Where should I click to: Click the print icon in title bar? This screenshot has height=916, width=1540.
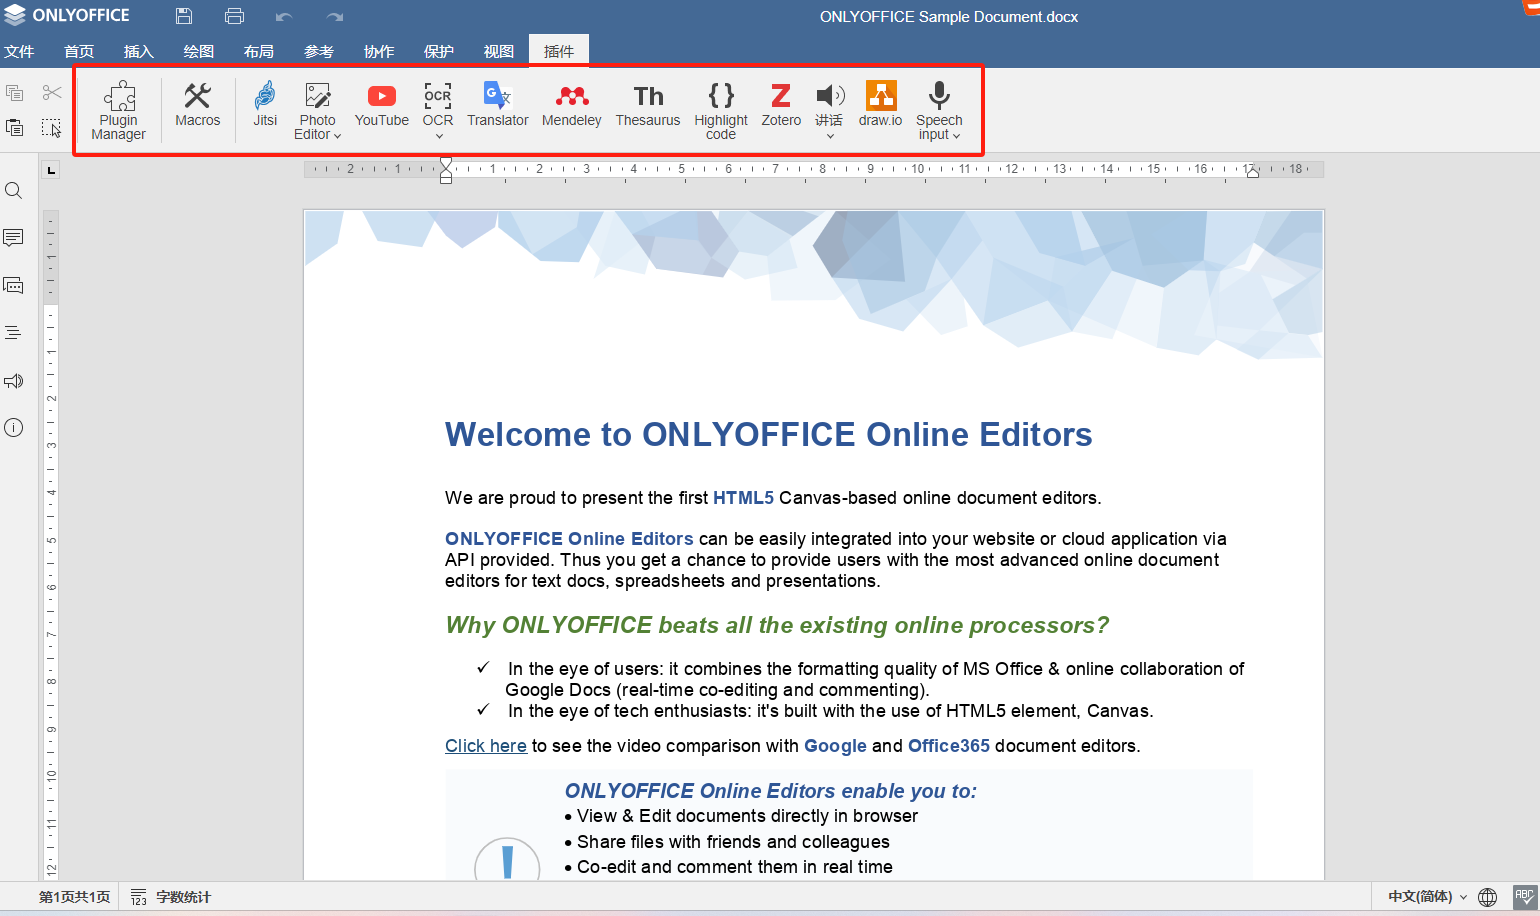click(x=234, y=16)
